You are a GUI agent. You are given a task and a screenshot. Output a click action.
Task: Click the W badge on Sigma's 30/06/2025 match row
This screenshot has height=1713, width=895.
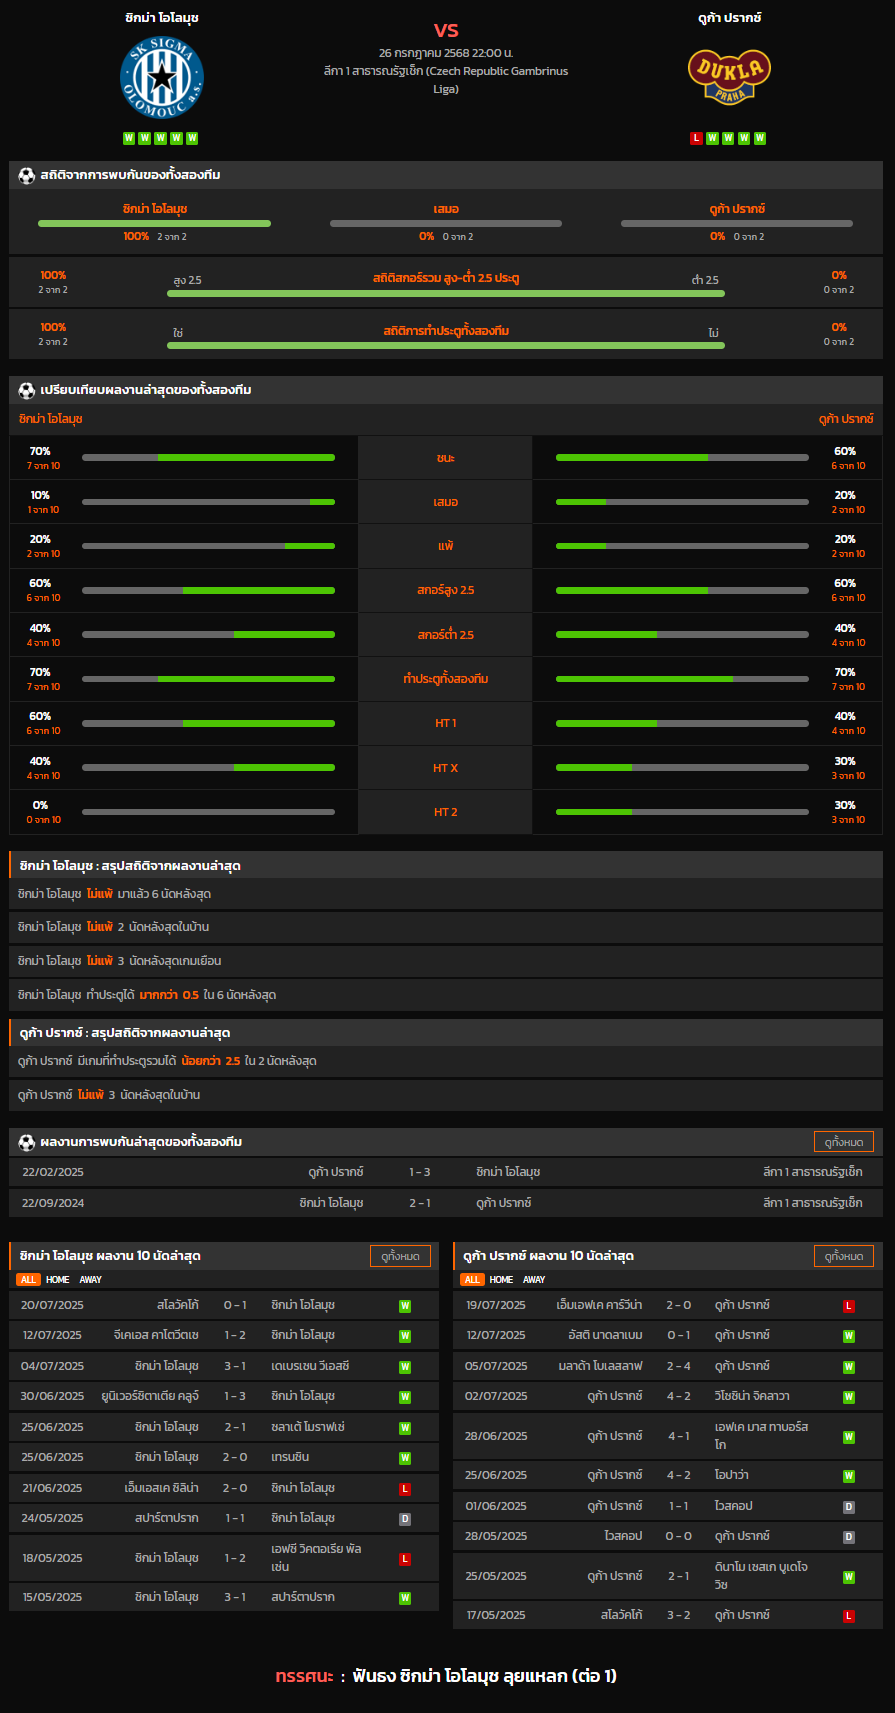pos(405,1397)
